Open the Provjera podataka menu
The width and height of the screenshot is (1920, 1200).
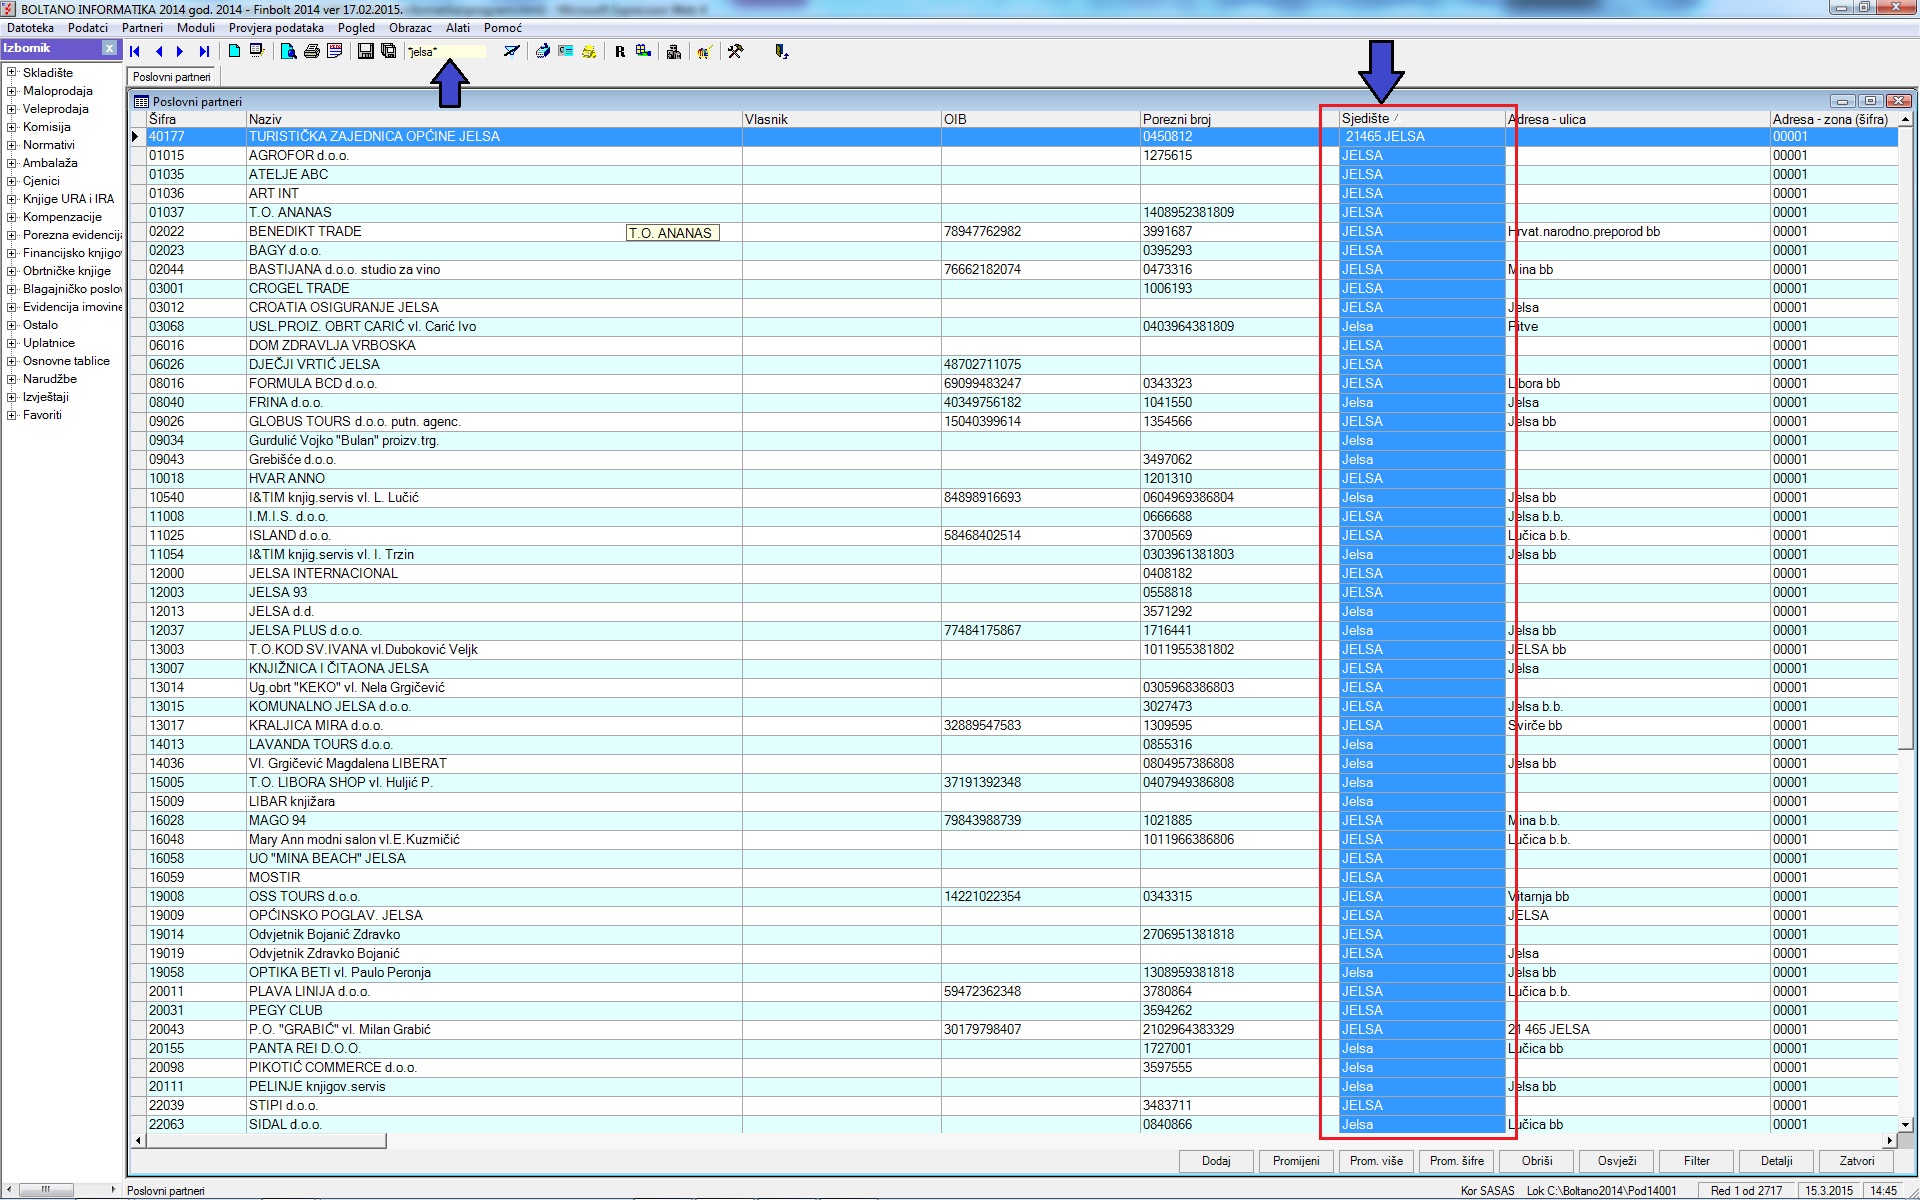click(x=276, y=28)
